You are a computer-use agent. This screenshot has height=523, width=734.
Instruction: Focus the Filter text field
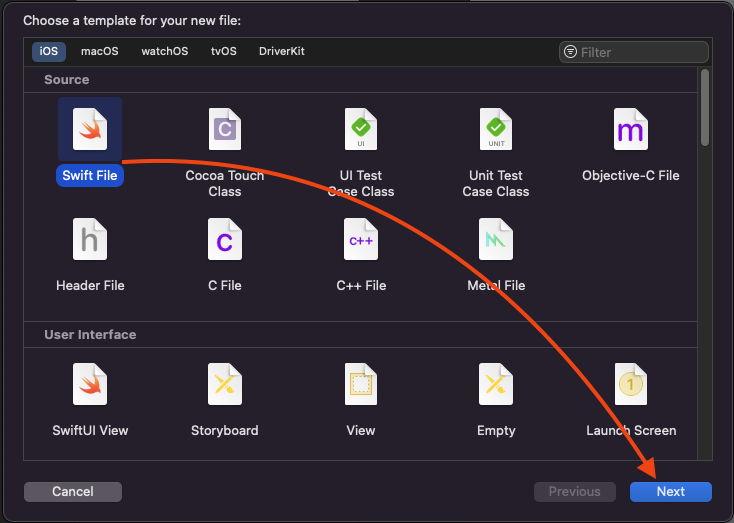coord(634,52)
